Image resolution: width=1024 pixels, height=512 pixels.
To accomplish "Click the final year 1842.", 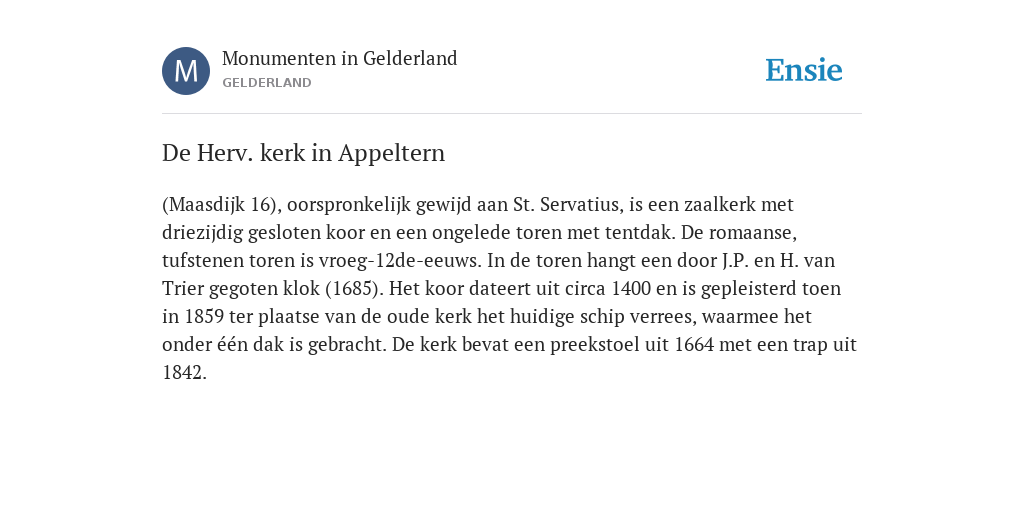I will (x=184, y=373).
